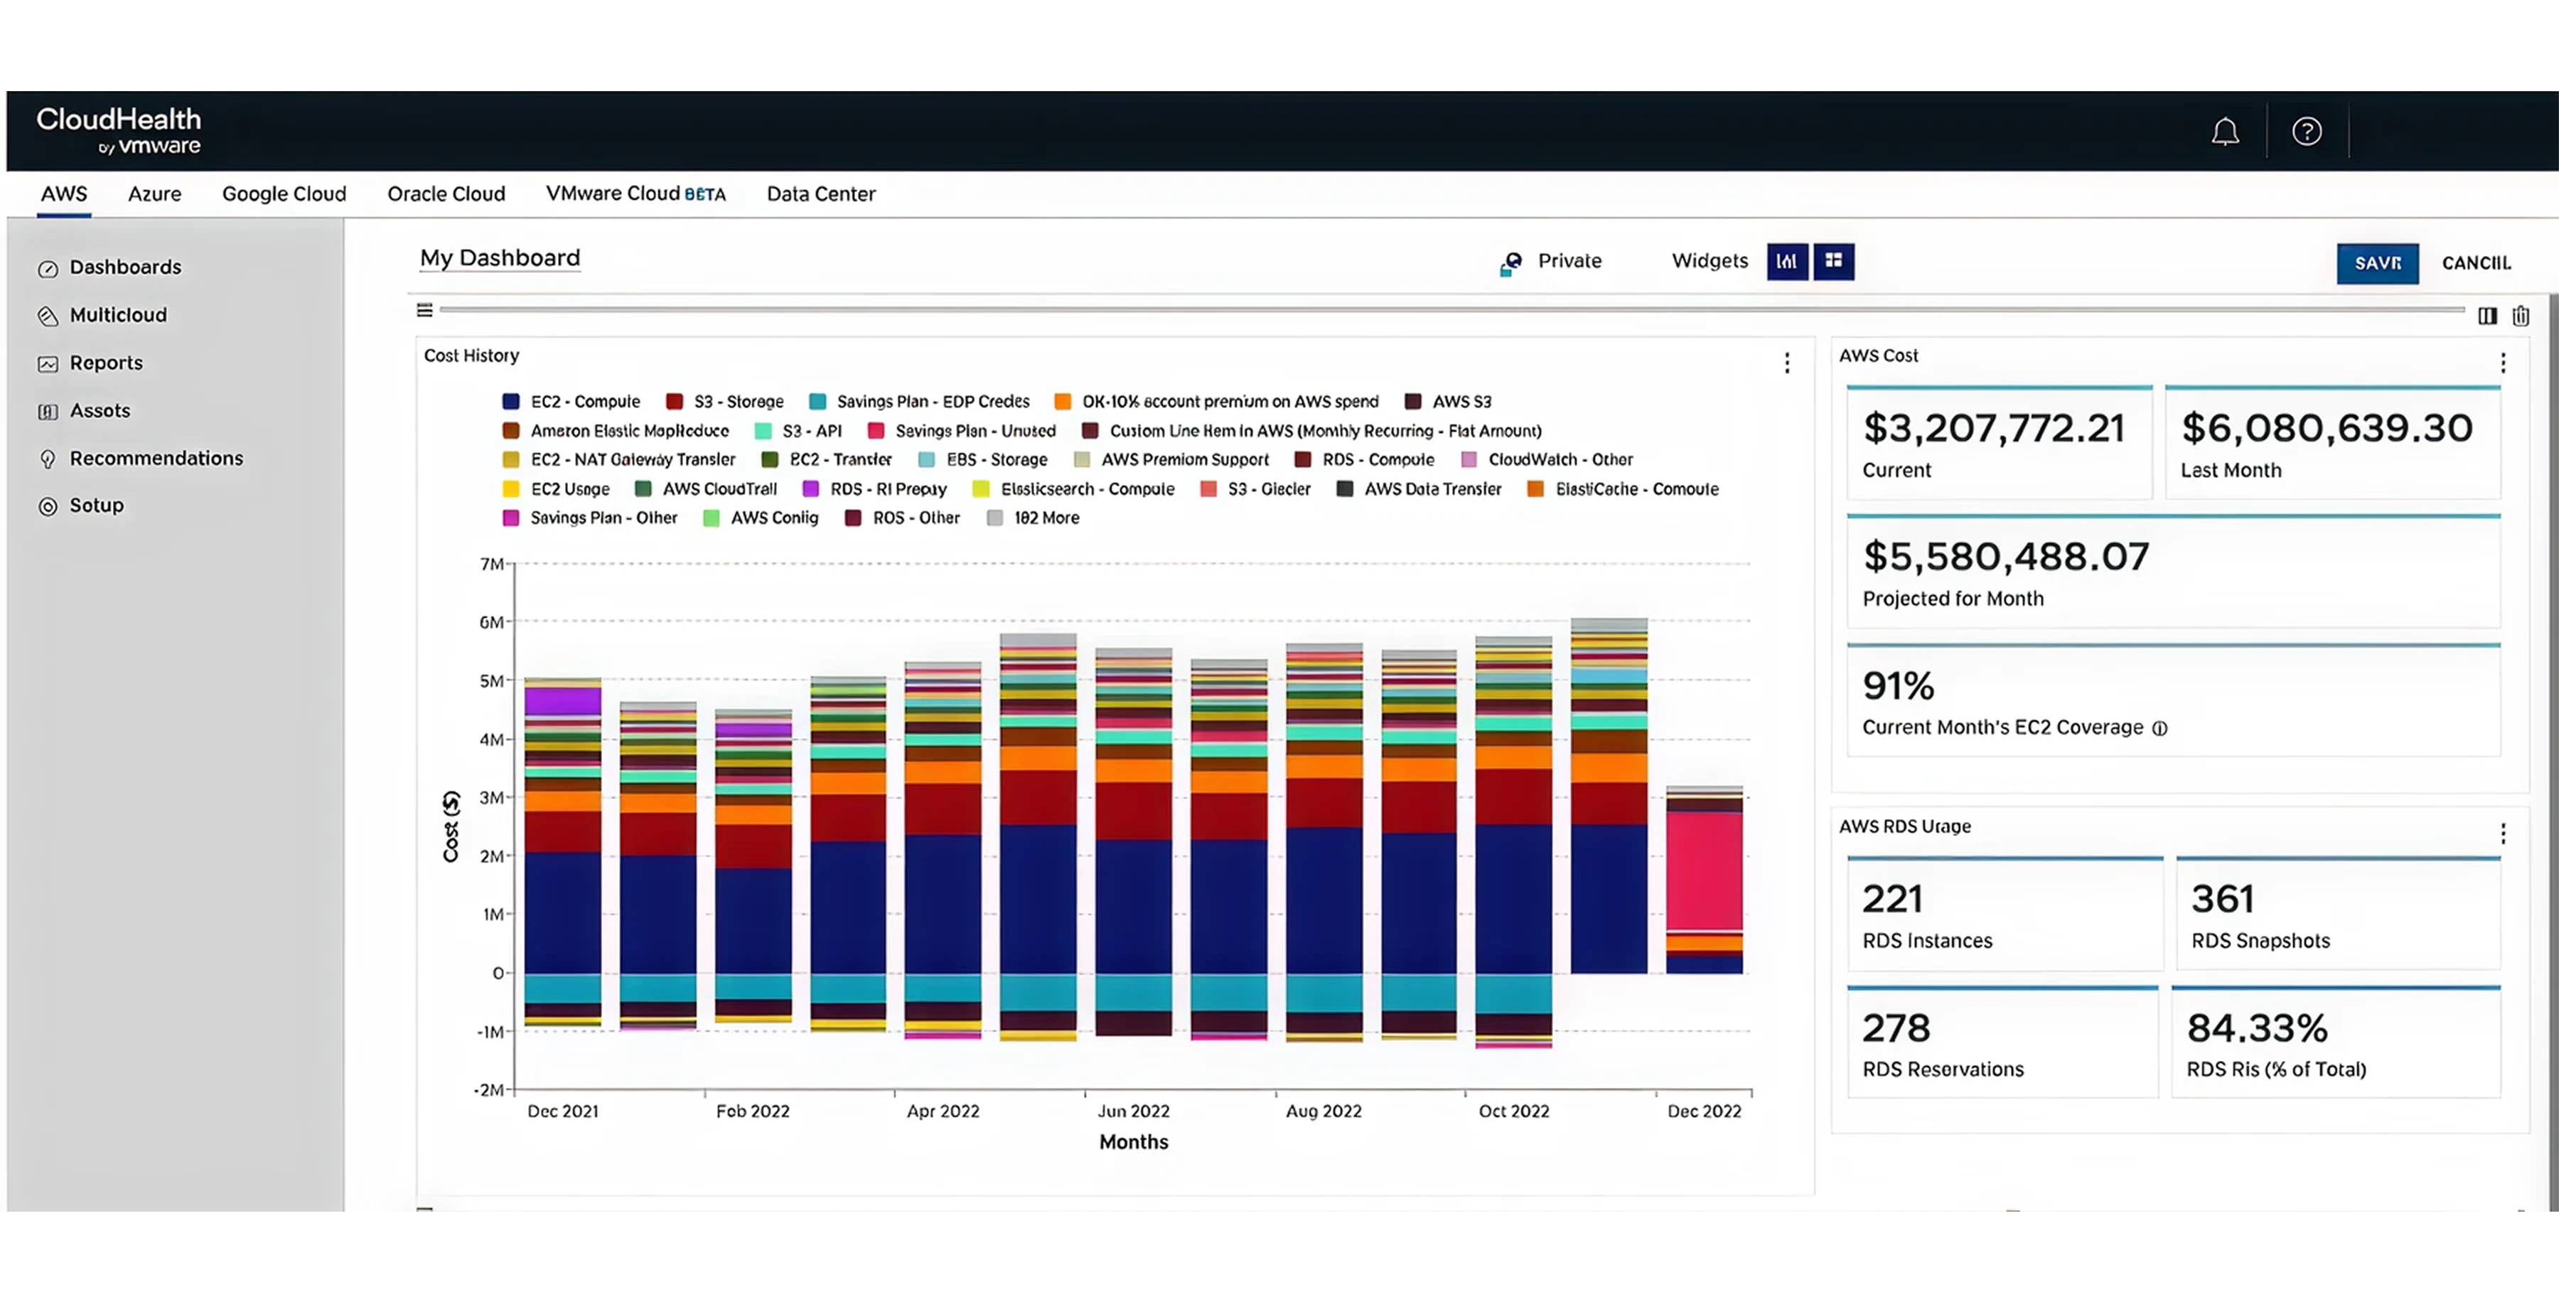This screenshot has height=1297, width=2576.
Task: Click the help question-mark icon
Action: click(x=2306, y=131)
